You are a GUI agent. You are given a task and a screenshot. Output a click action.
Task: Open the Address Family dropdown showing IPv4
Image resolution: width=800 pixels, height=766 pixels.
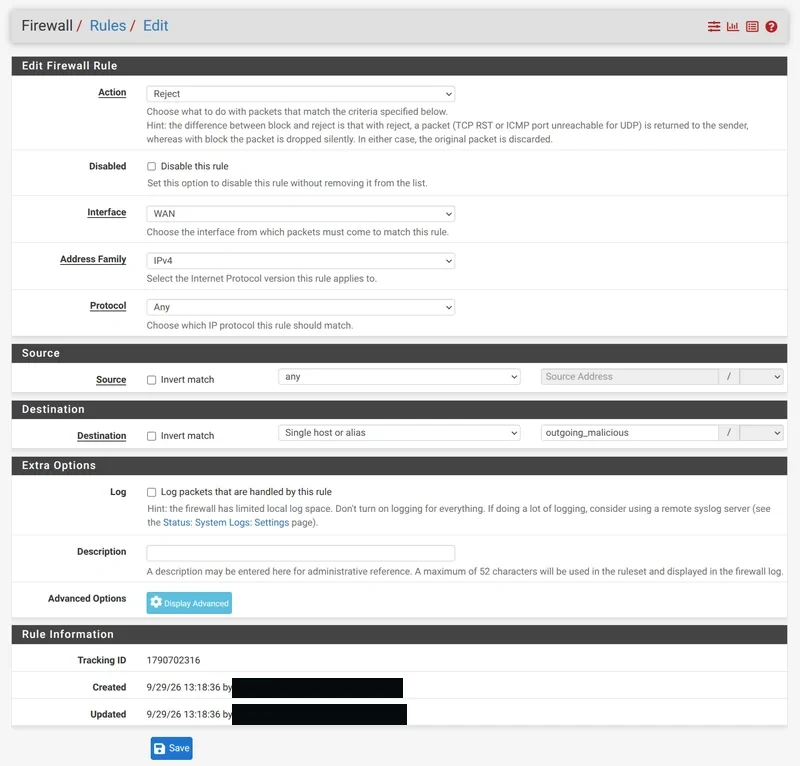coord(301,261)
